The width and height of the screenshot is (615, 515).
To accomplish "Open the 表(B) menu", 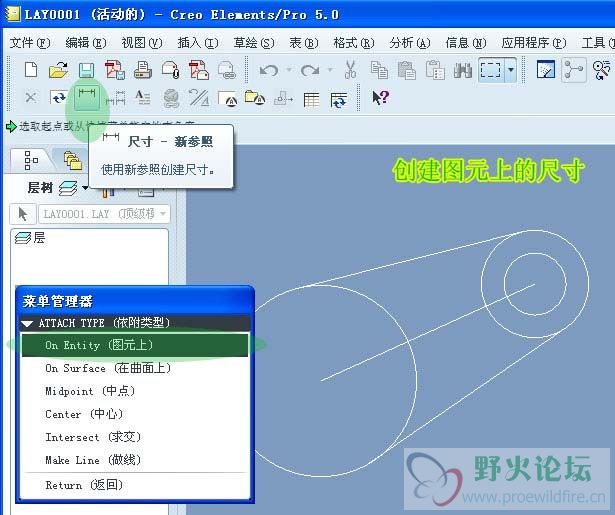I will pyautogui.click(x=304, y=42).
